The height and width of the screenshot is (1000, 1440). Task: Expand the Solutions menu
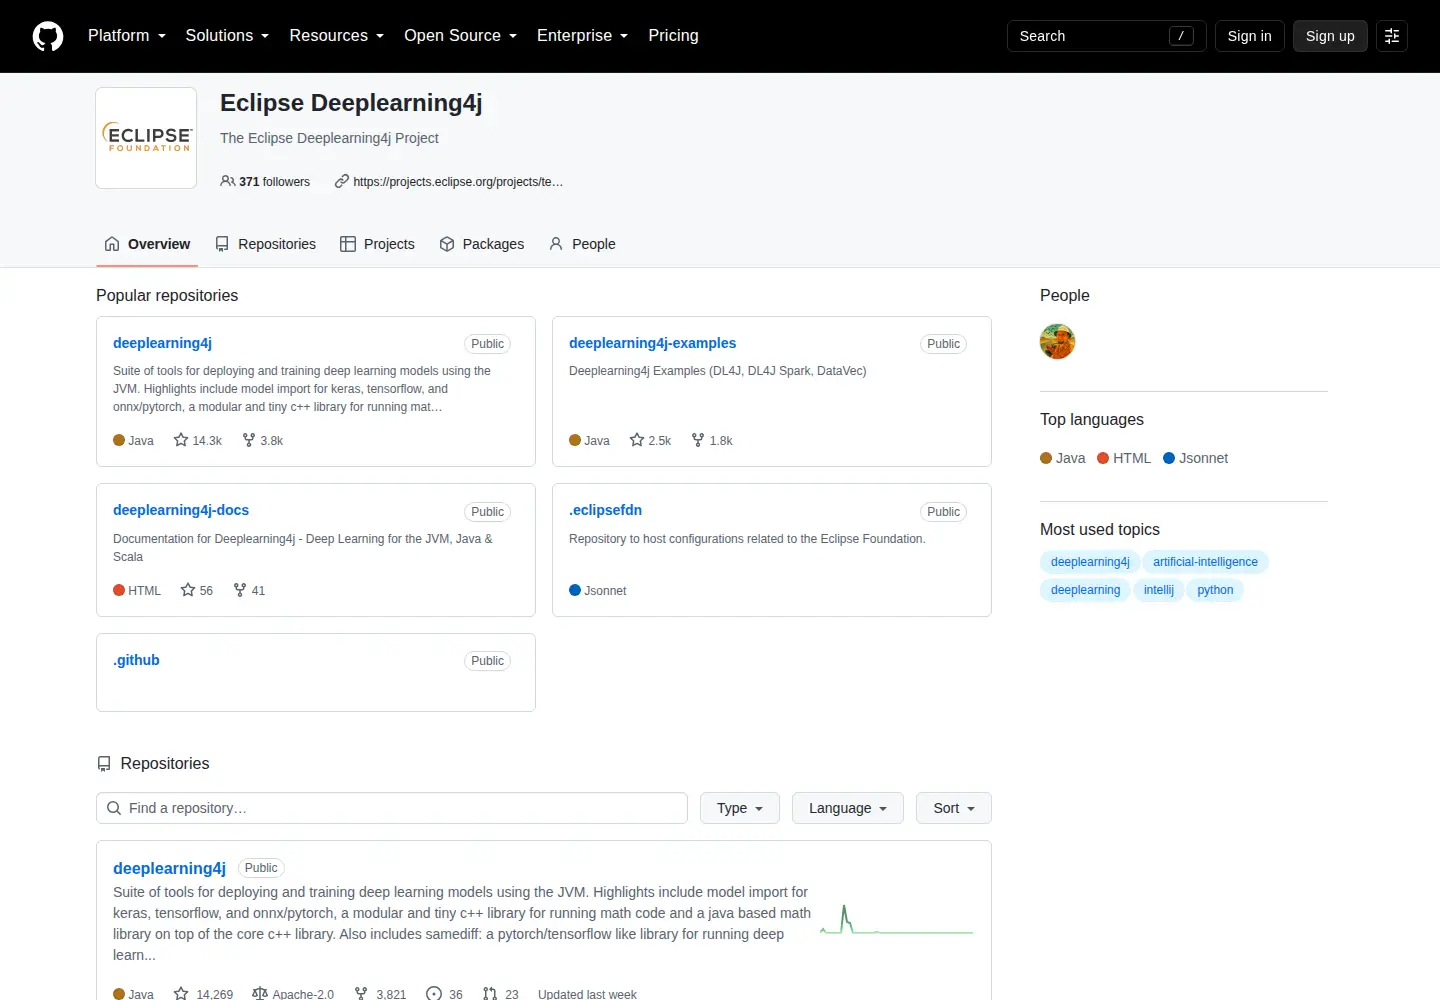point(227,36)
